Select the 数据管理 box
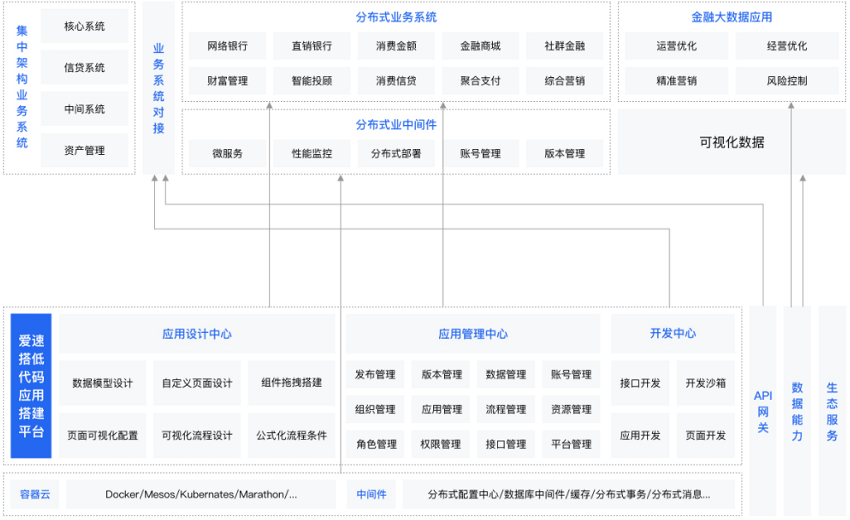Viewport: 850px width, 520px height. pyautogui.click(x=506, y=374)
